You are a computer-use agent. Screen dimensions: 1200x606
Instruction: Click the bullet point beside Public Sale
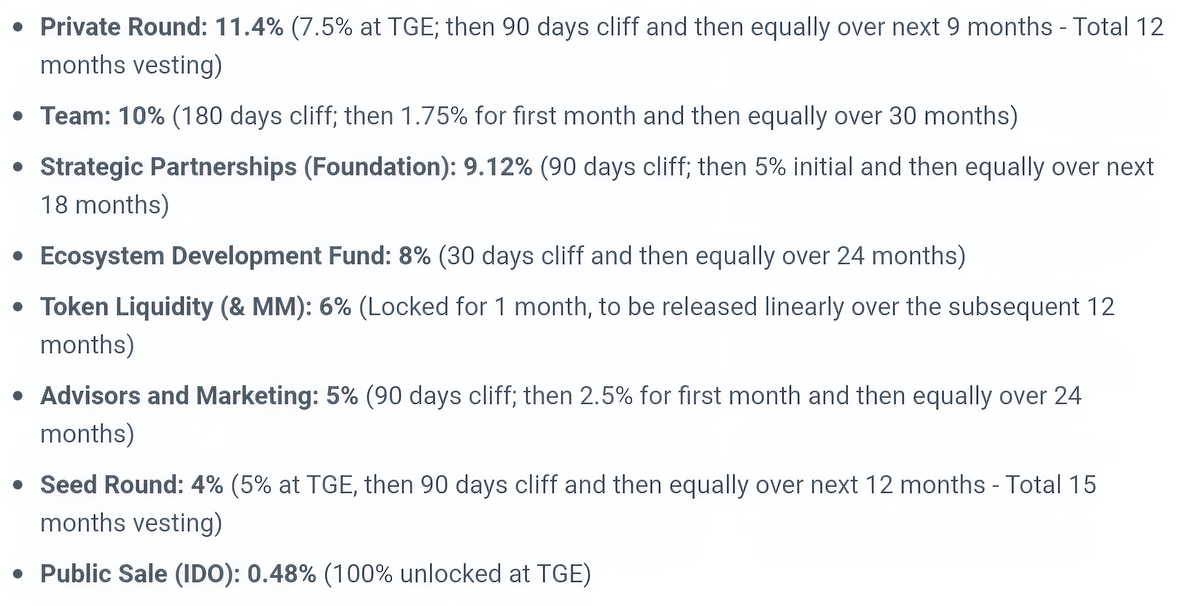(19, 576)
